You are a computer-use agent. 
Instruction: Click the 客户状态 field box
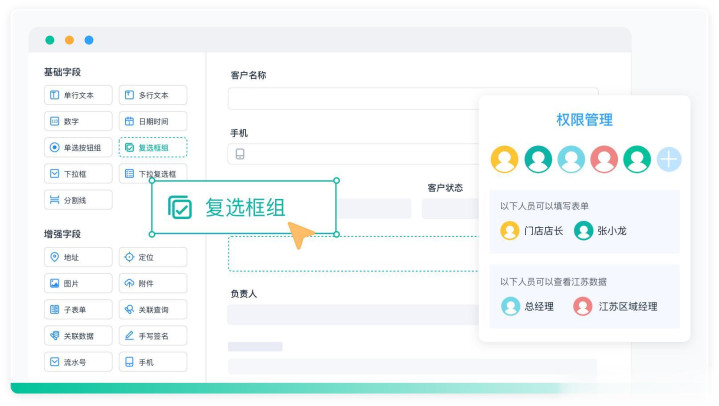pos(448,208)
